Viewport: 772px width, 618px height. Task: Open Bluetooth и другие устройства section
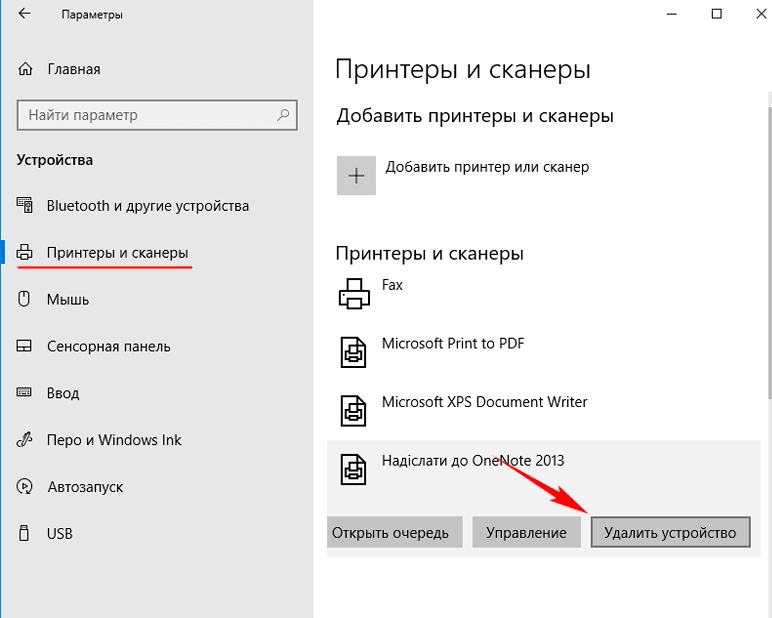pyautogui.click(x=147, y=206)
